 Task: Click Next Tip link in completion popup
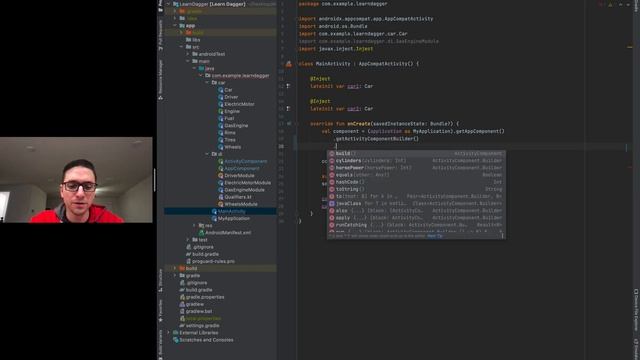tap(434, 236)
